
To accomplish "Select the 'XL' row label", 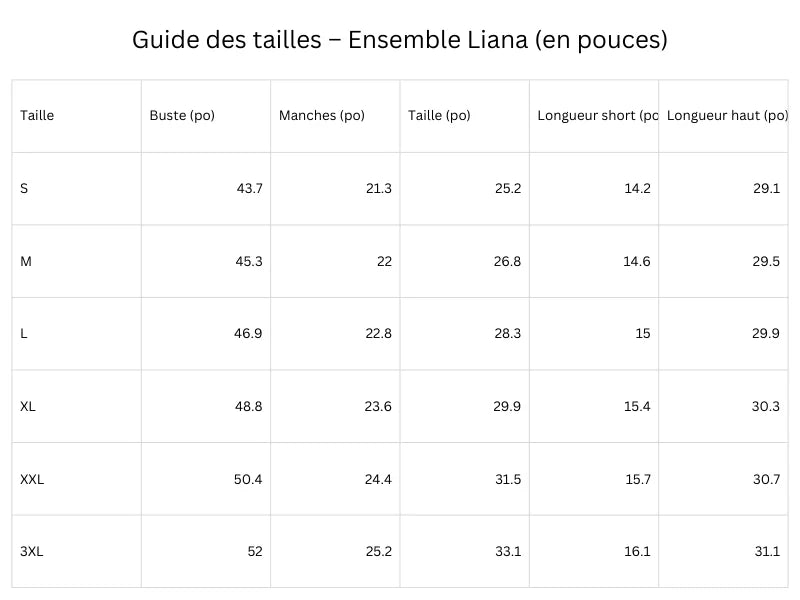I will (28, 407).
